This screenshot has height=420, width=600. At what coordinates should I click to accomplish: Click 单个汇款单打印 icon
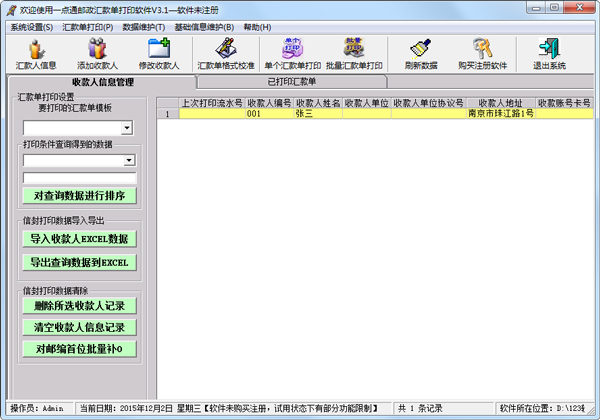292,54
